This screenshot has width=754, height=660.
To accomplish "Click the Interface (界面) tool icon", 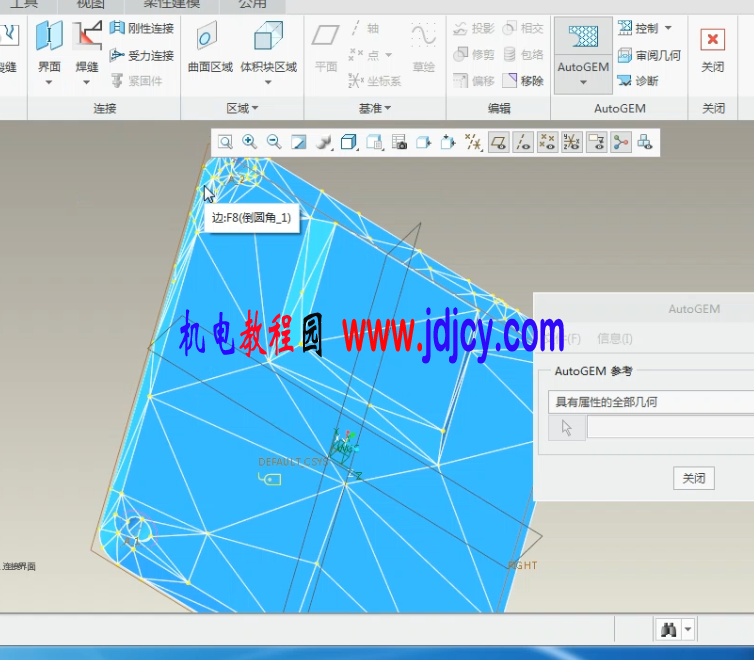I will (49, 36).
